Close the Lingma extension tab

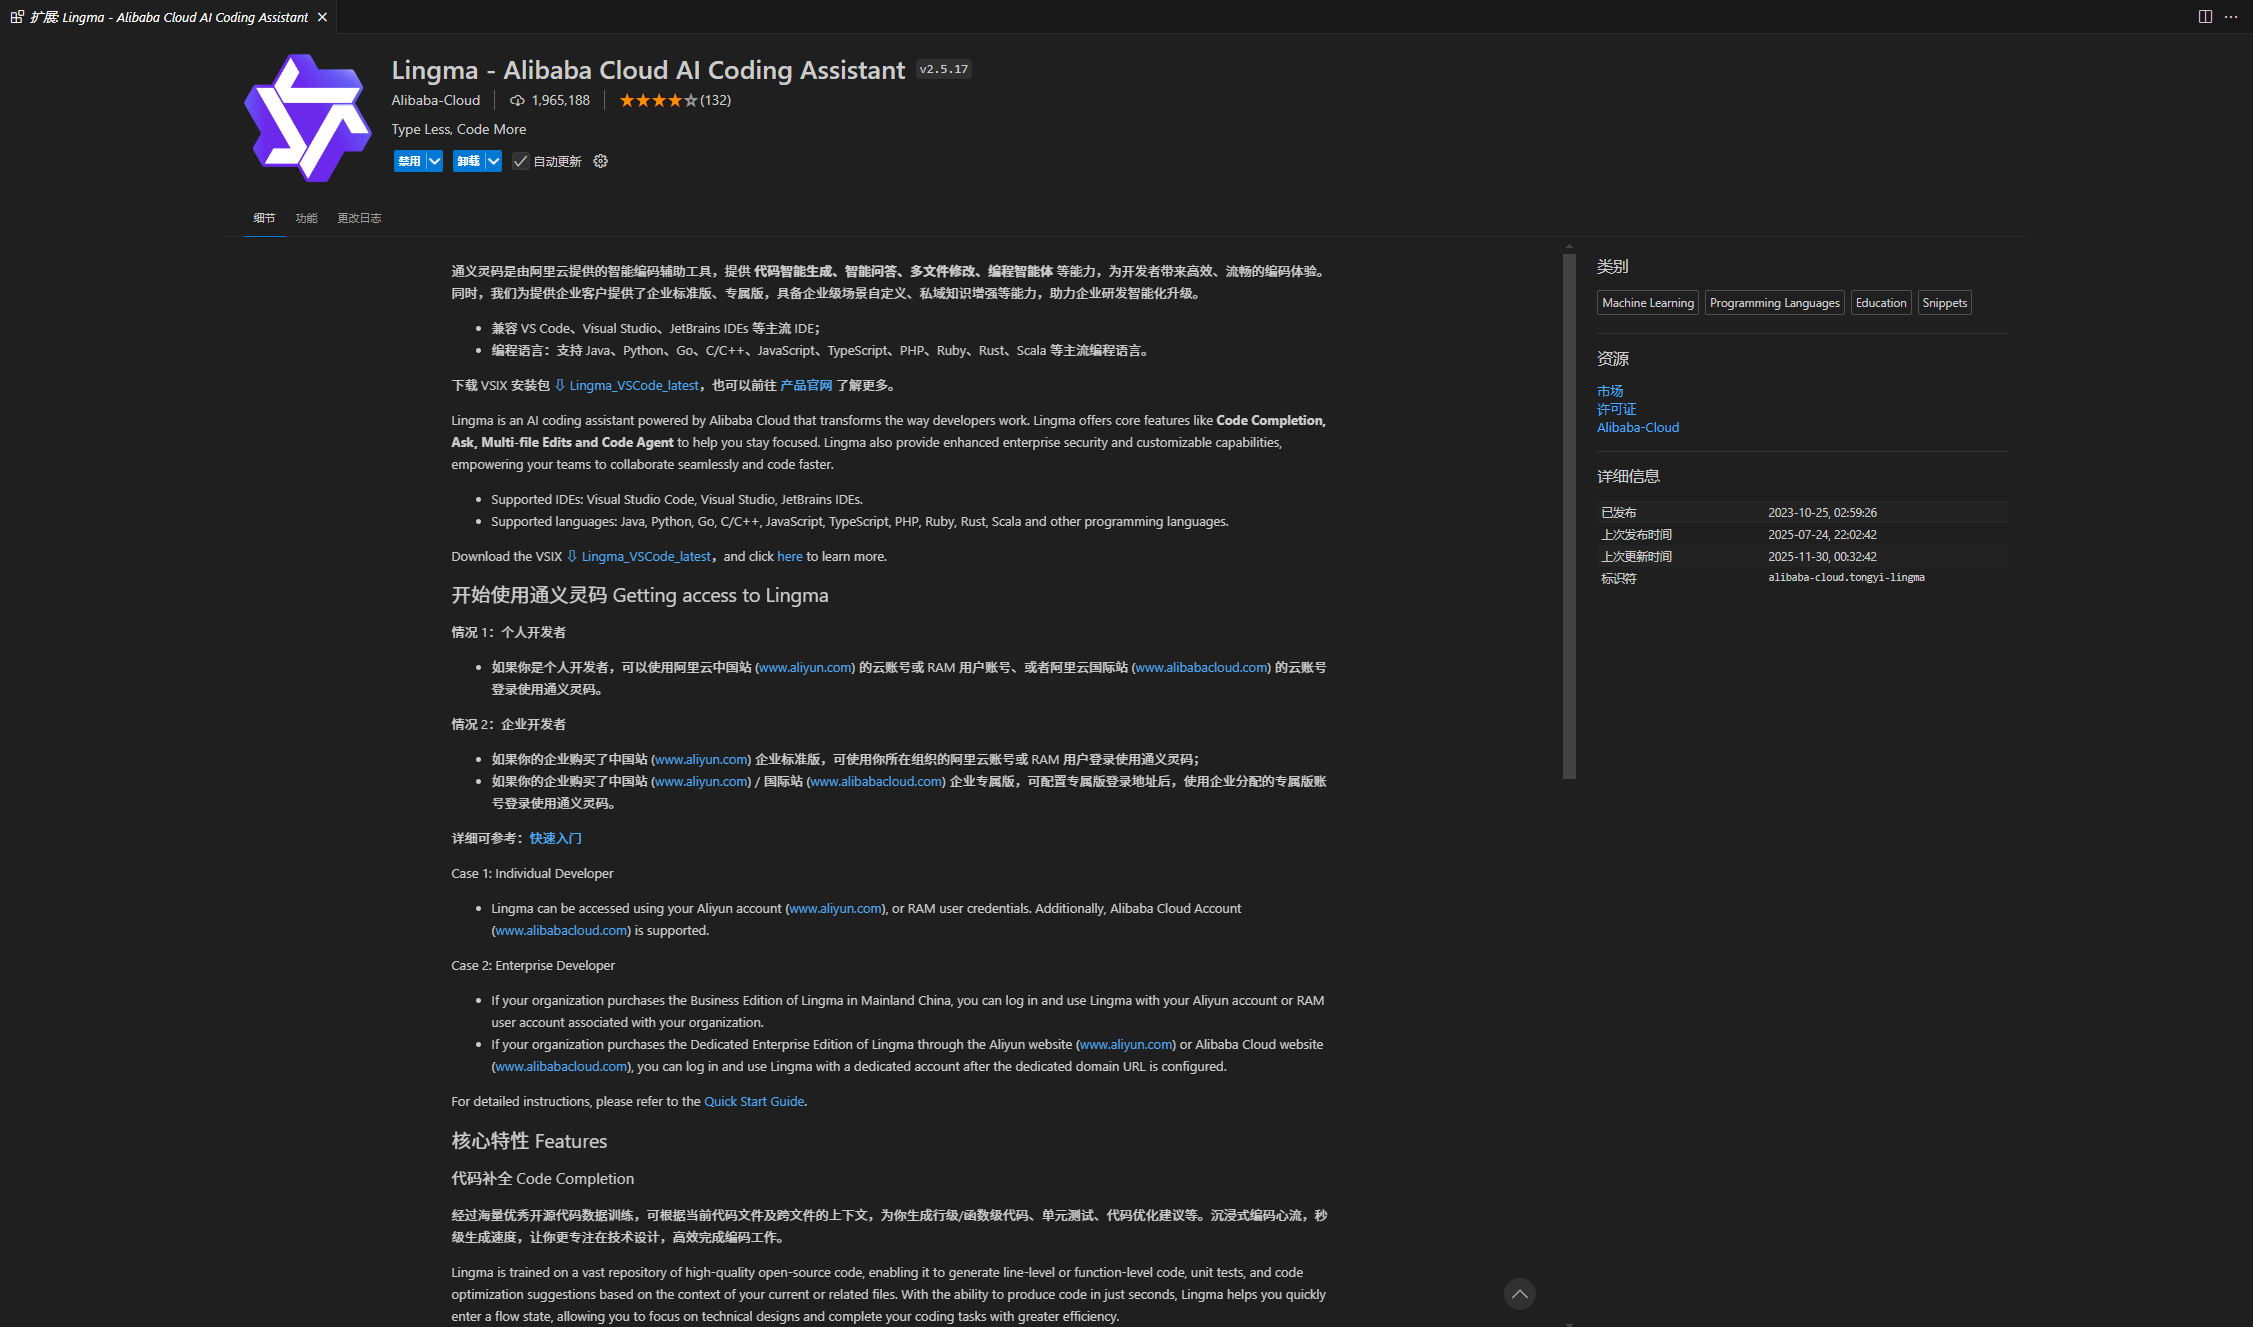tap(322, 17)
